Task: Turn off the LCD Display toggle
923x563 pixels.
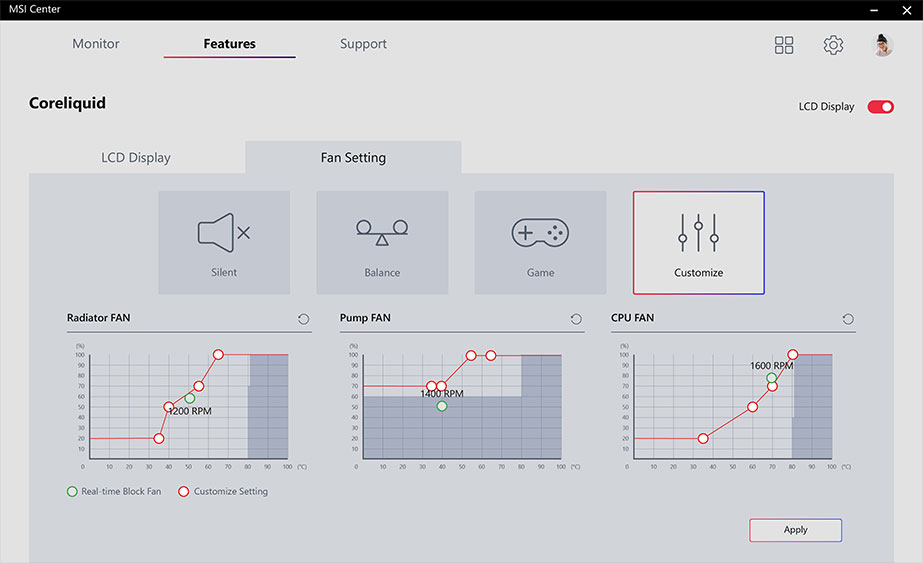Action: [881, 107]
